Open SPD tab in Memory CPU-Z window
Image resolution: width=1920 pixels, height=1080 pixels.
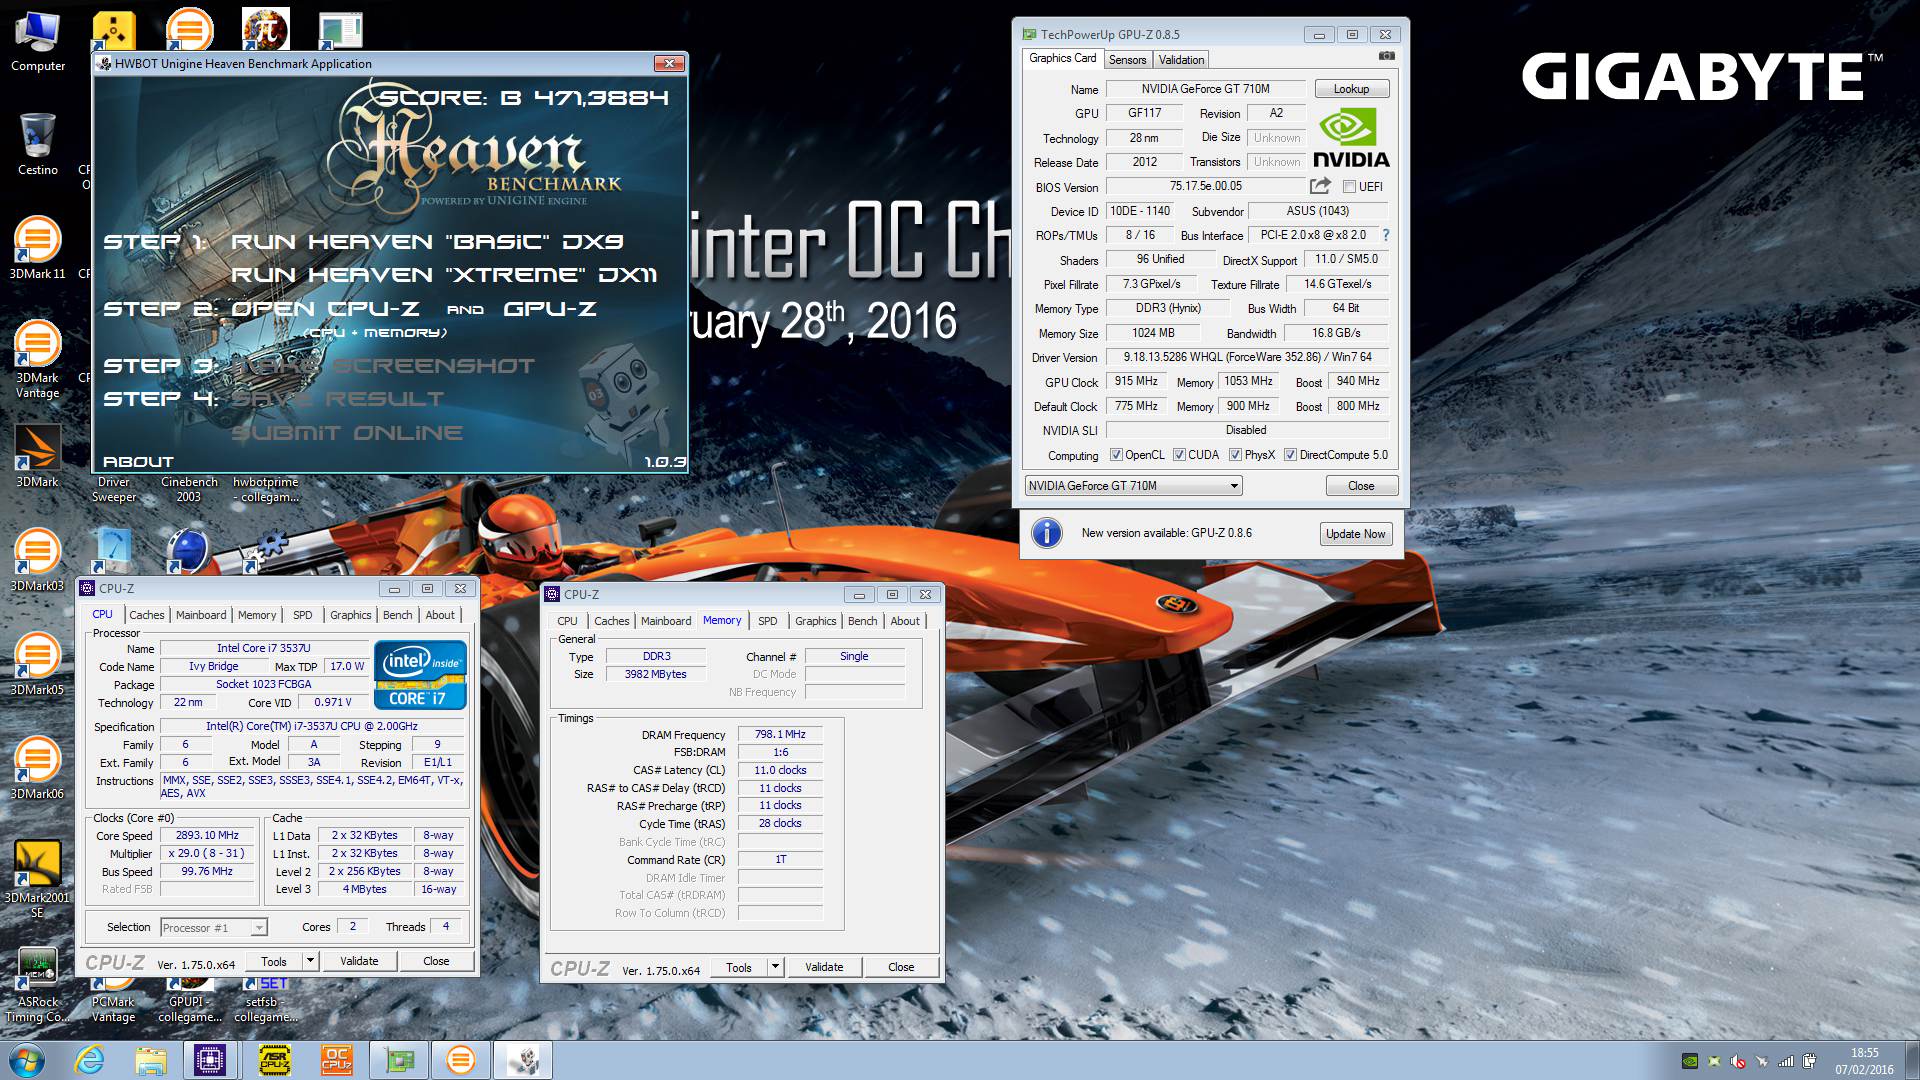[x=767, y=621]
